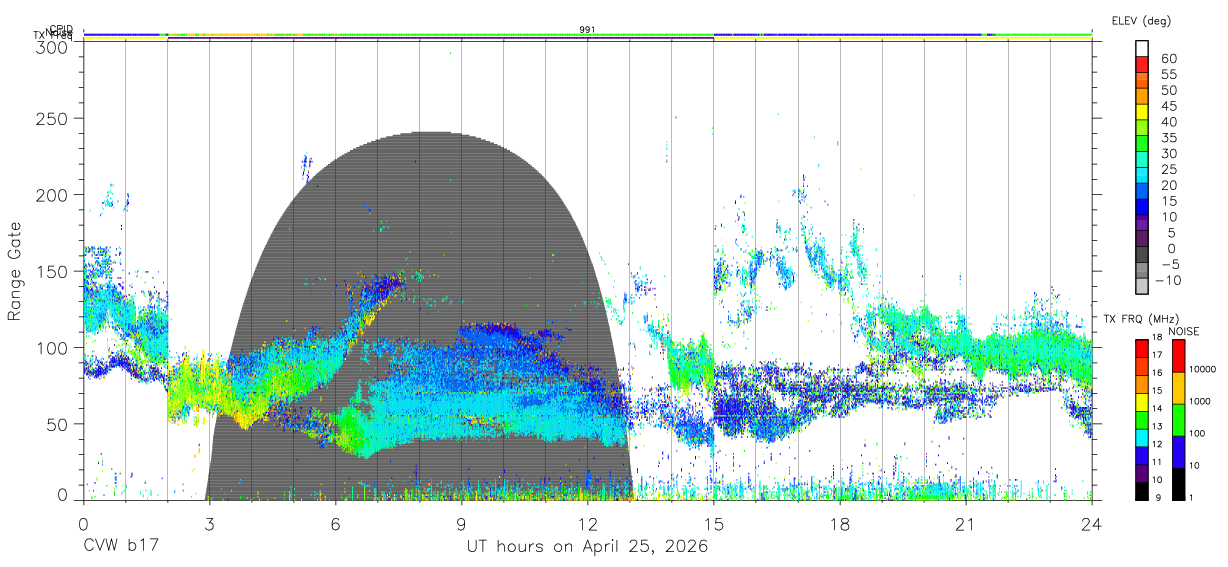Click the CPID color strip above the plot
1228x567 pixels.
pos(588,34)
